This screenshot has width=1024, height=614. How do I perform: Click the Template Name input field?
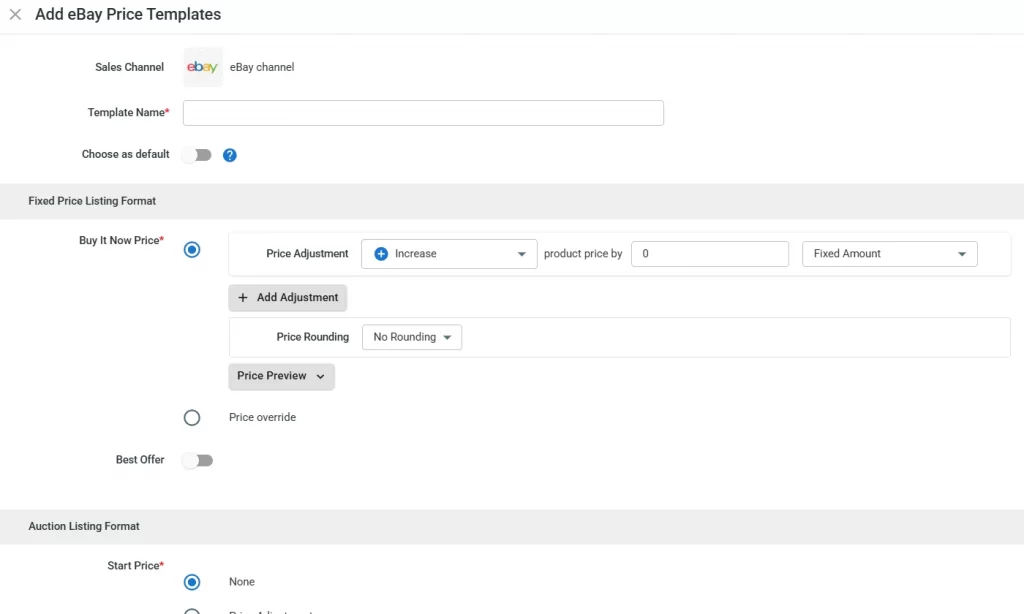tap(423, 112)
